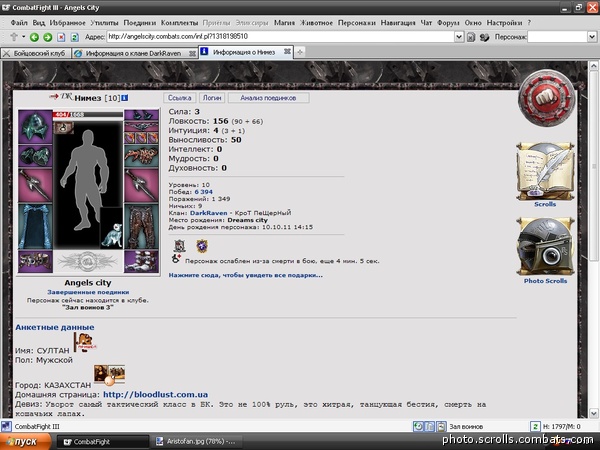Open the Персонаж combo box dropdown
Image resolution: width=600 pixels, height=450 pixels.
592,37
